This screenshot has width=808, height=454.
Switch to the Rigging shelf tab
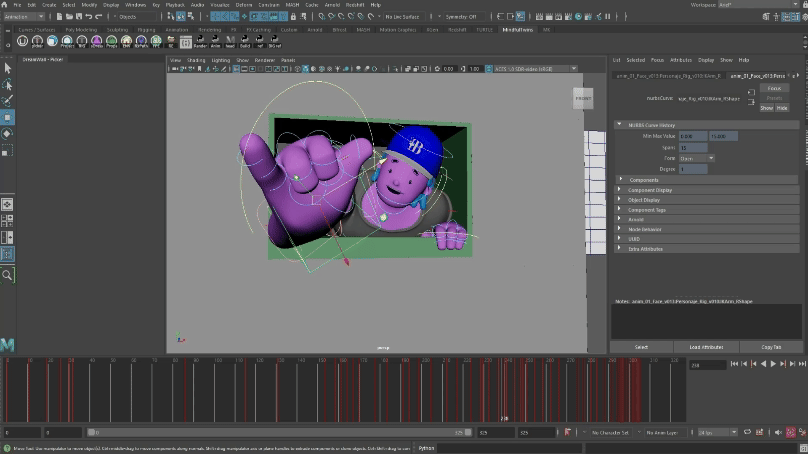pyautogui.click(x=146, y=30)
